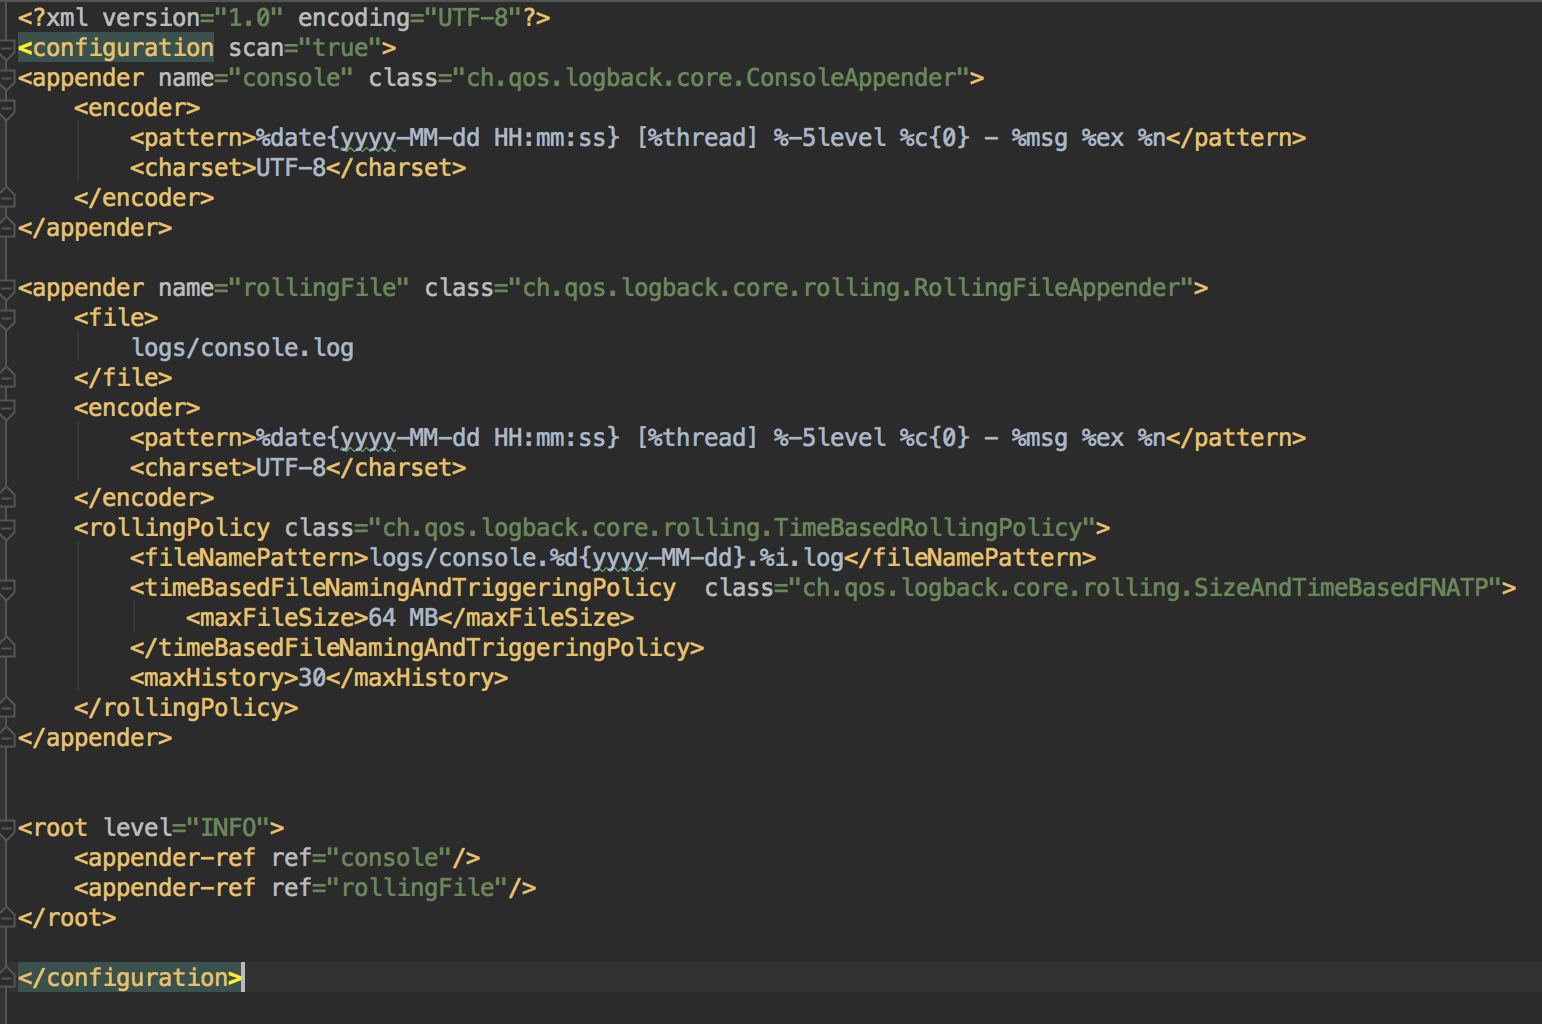Click the second pattern line under rollingFile

point(718,438)
